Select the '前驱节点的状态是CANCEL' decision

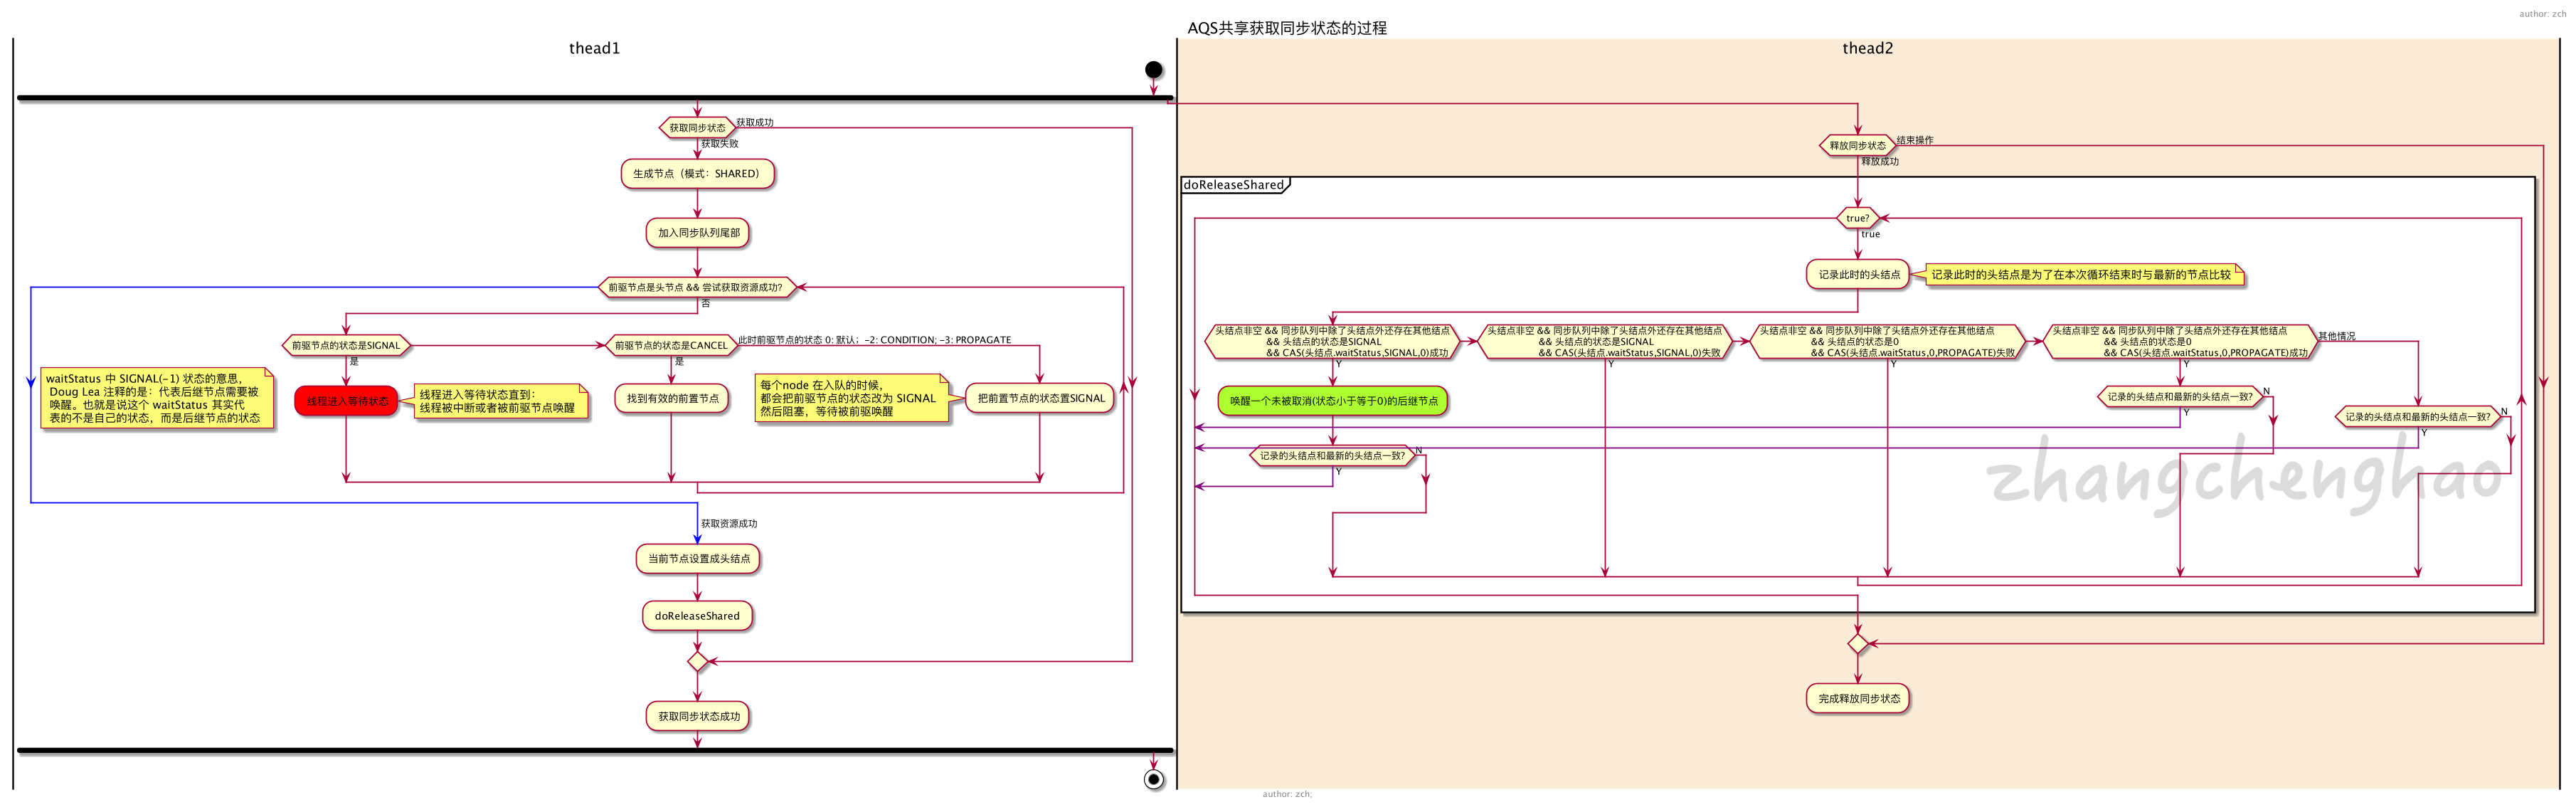pyautogui.click(x=671, y=345)
